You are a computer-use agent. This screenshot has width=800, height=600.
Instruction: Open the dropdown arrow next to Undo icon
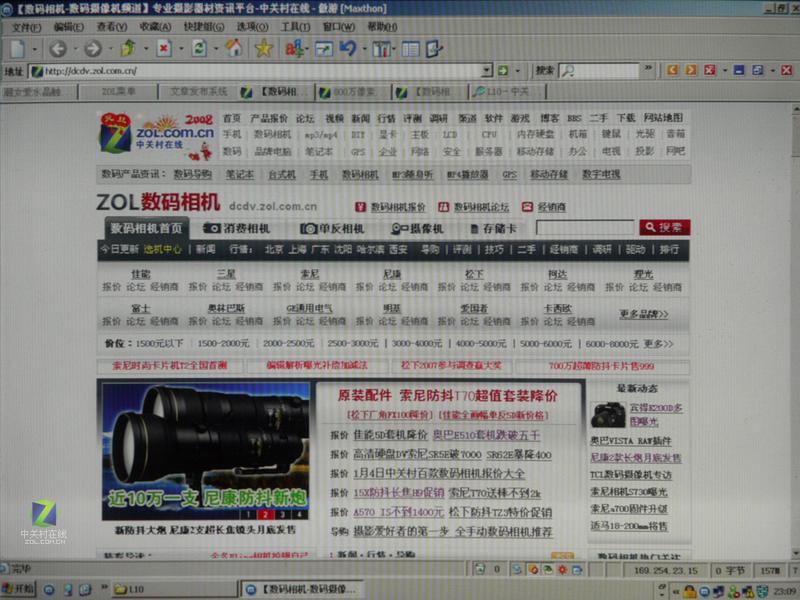pos(364,49)
